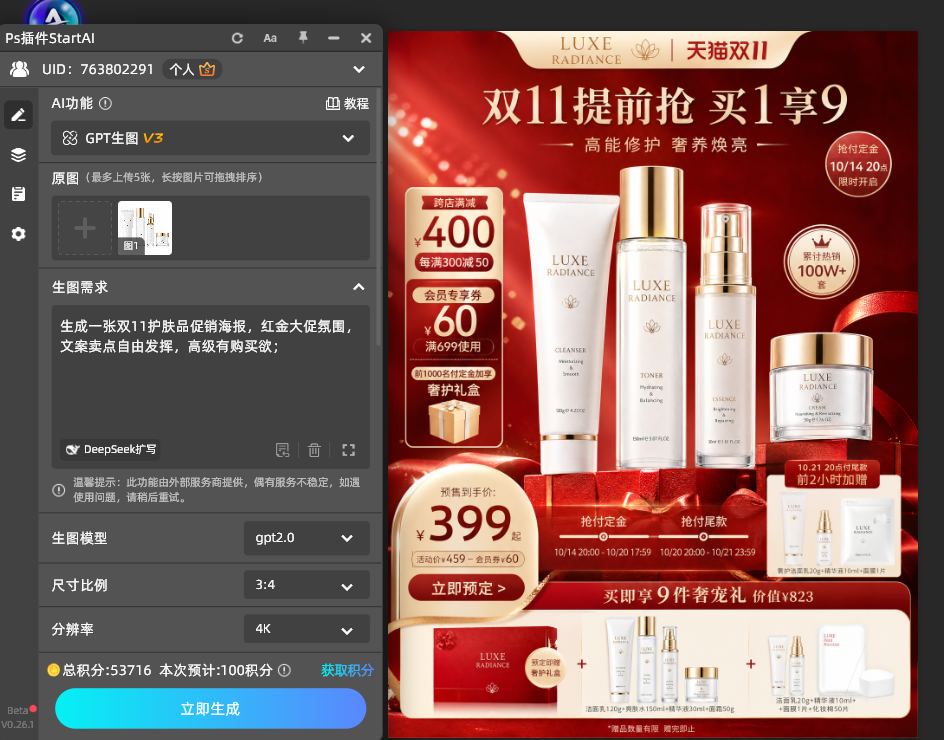Click the 预售到手价 399 price
This screenshot has width=944, height=740.
point(468,521)
